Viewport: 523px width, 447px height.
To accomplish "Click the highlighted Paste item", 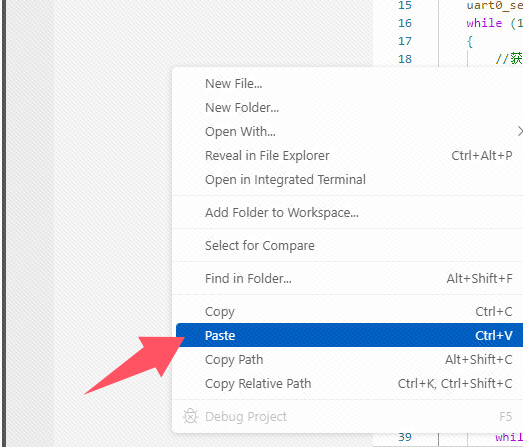I will coord(349,335).
